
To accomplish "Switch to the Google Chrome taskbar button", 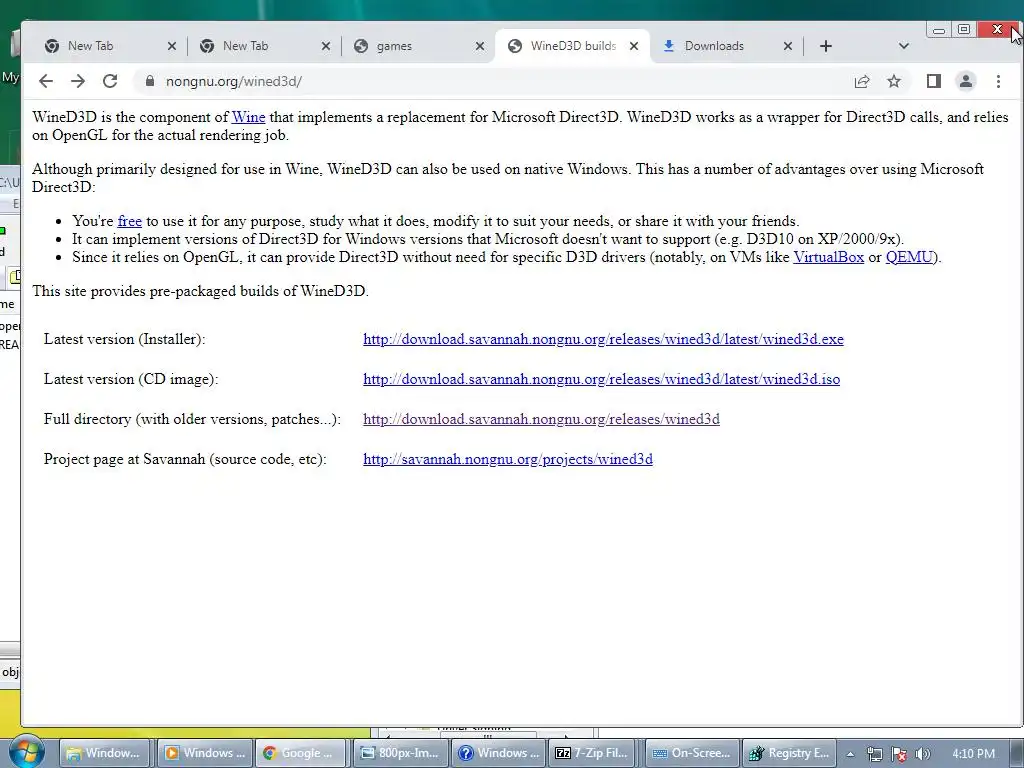I will (301, 753).
